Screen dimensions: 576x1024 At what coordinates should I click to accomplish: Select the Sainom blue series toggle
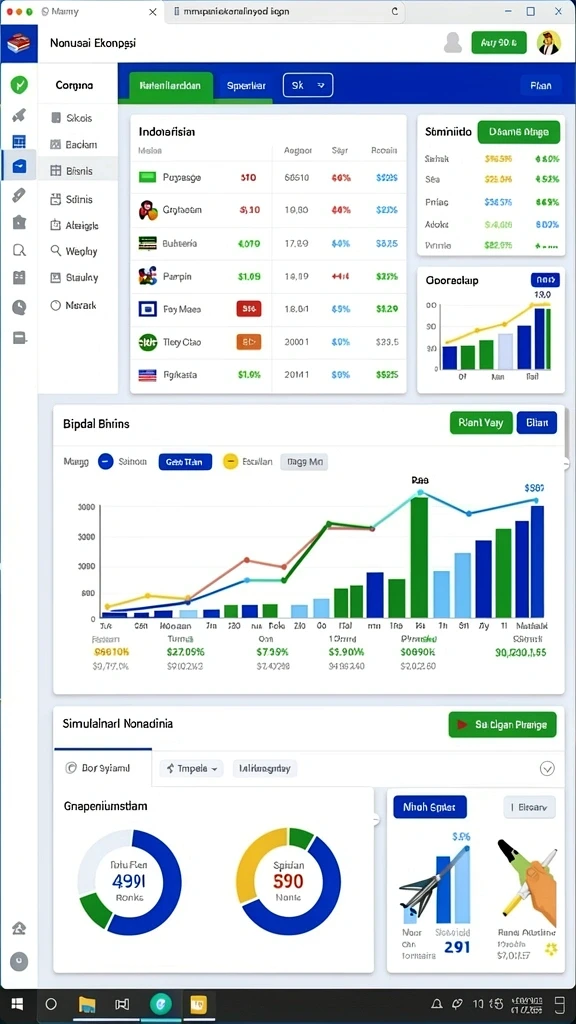tap(106, 461)
